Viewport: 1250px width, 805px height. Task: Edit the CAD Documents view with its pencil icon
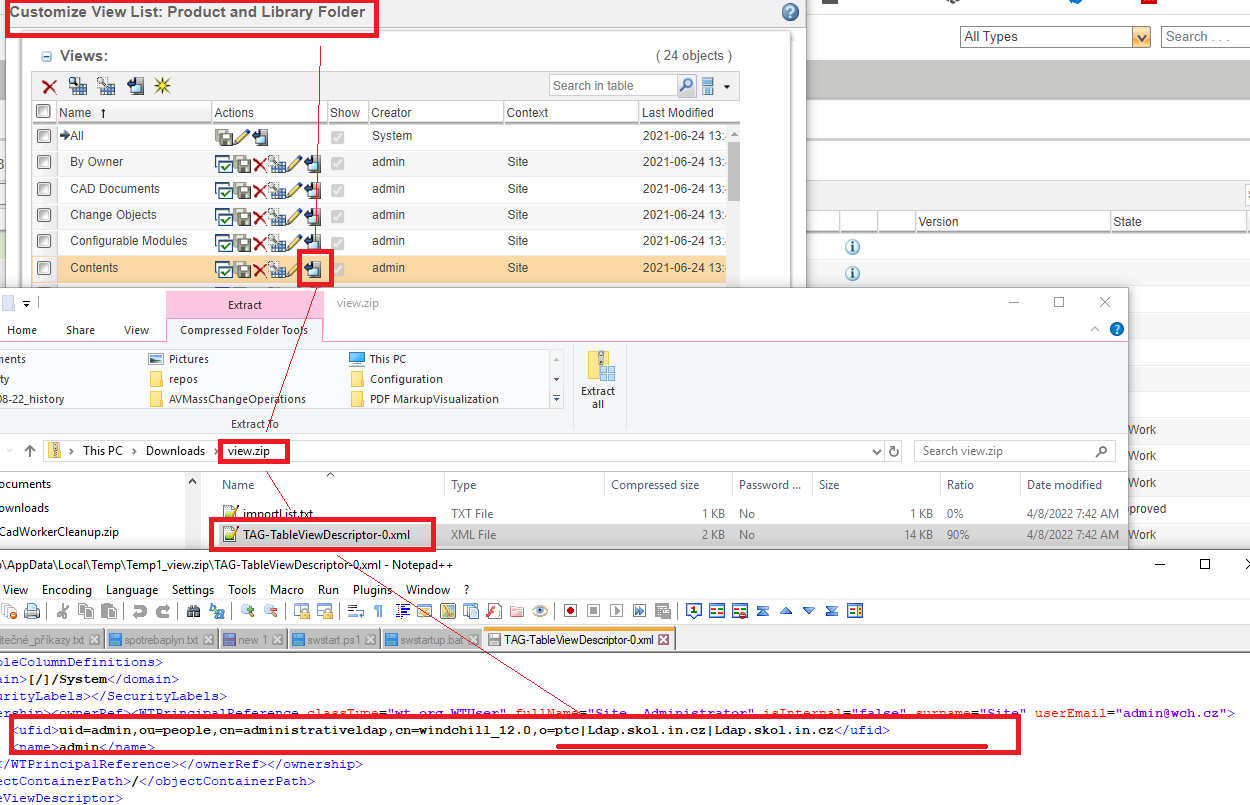coord(296,189)
